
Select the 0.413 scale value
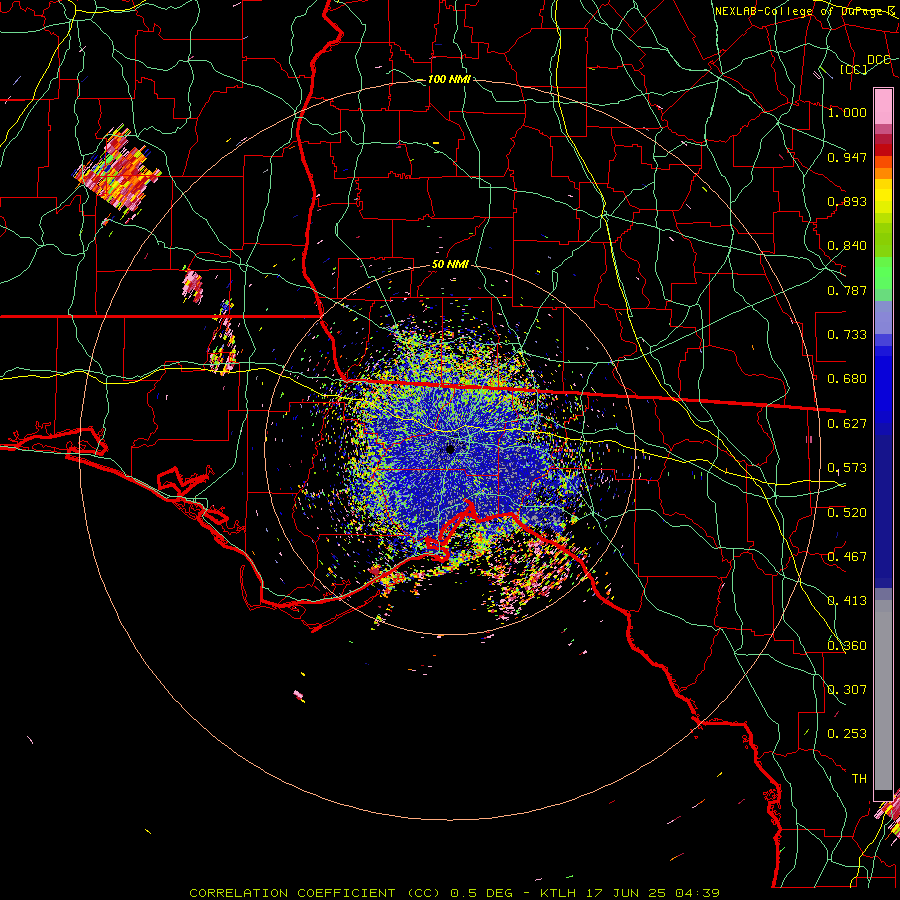[847, 601]
